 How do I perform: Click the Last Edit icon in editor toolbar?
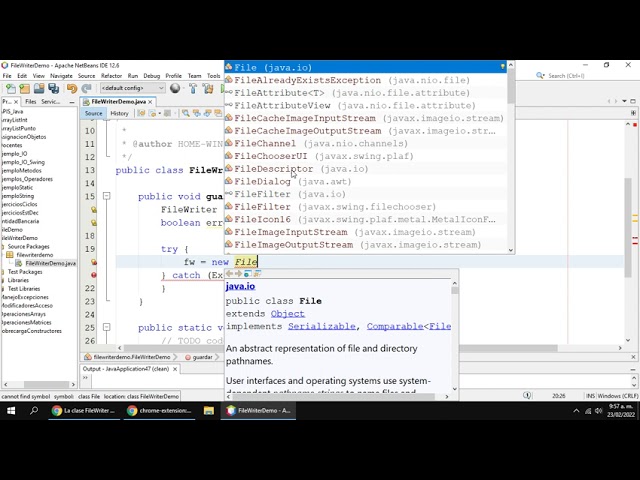(x=141, y=113)
